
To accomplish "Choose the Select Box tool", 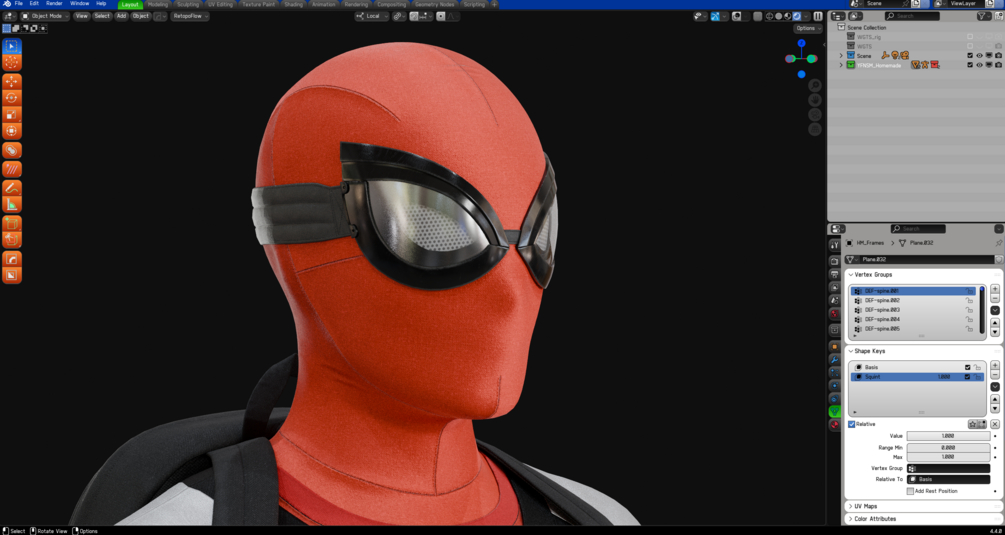I will tap(12, 46).
